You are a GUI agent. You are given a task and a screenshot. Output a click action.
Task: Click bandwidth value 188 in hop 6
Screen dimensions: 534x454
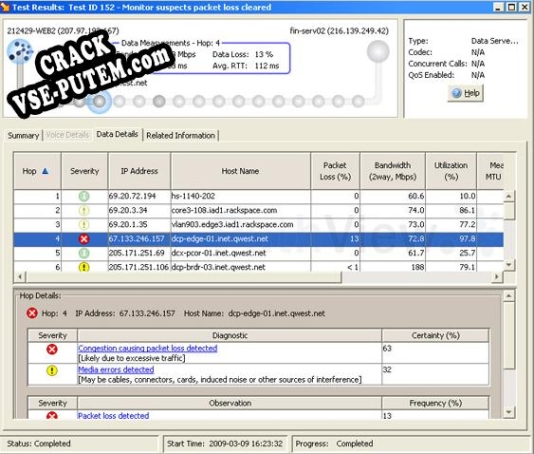418,267
